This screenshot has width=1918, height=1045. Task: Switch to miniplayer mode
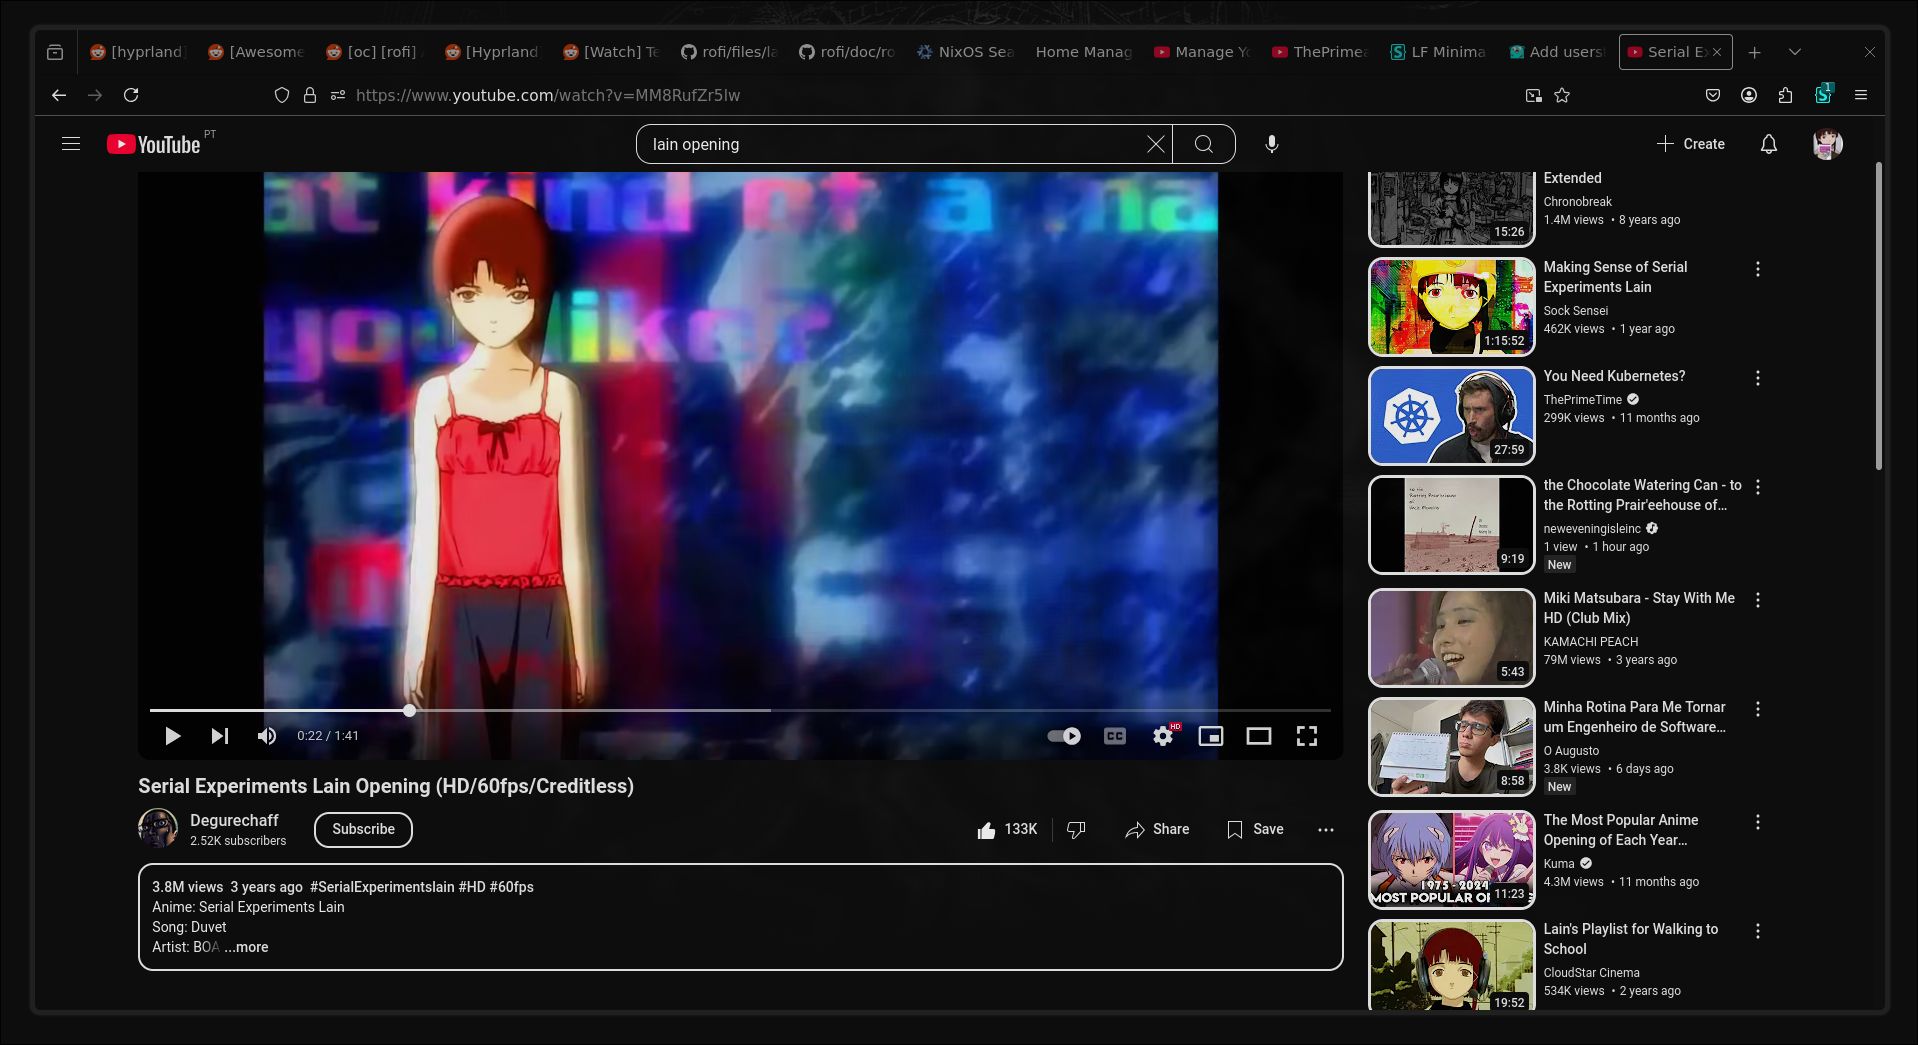pyautogui.click(x=1211, y=736)
